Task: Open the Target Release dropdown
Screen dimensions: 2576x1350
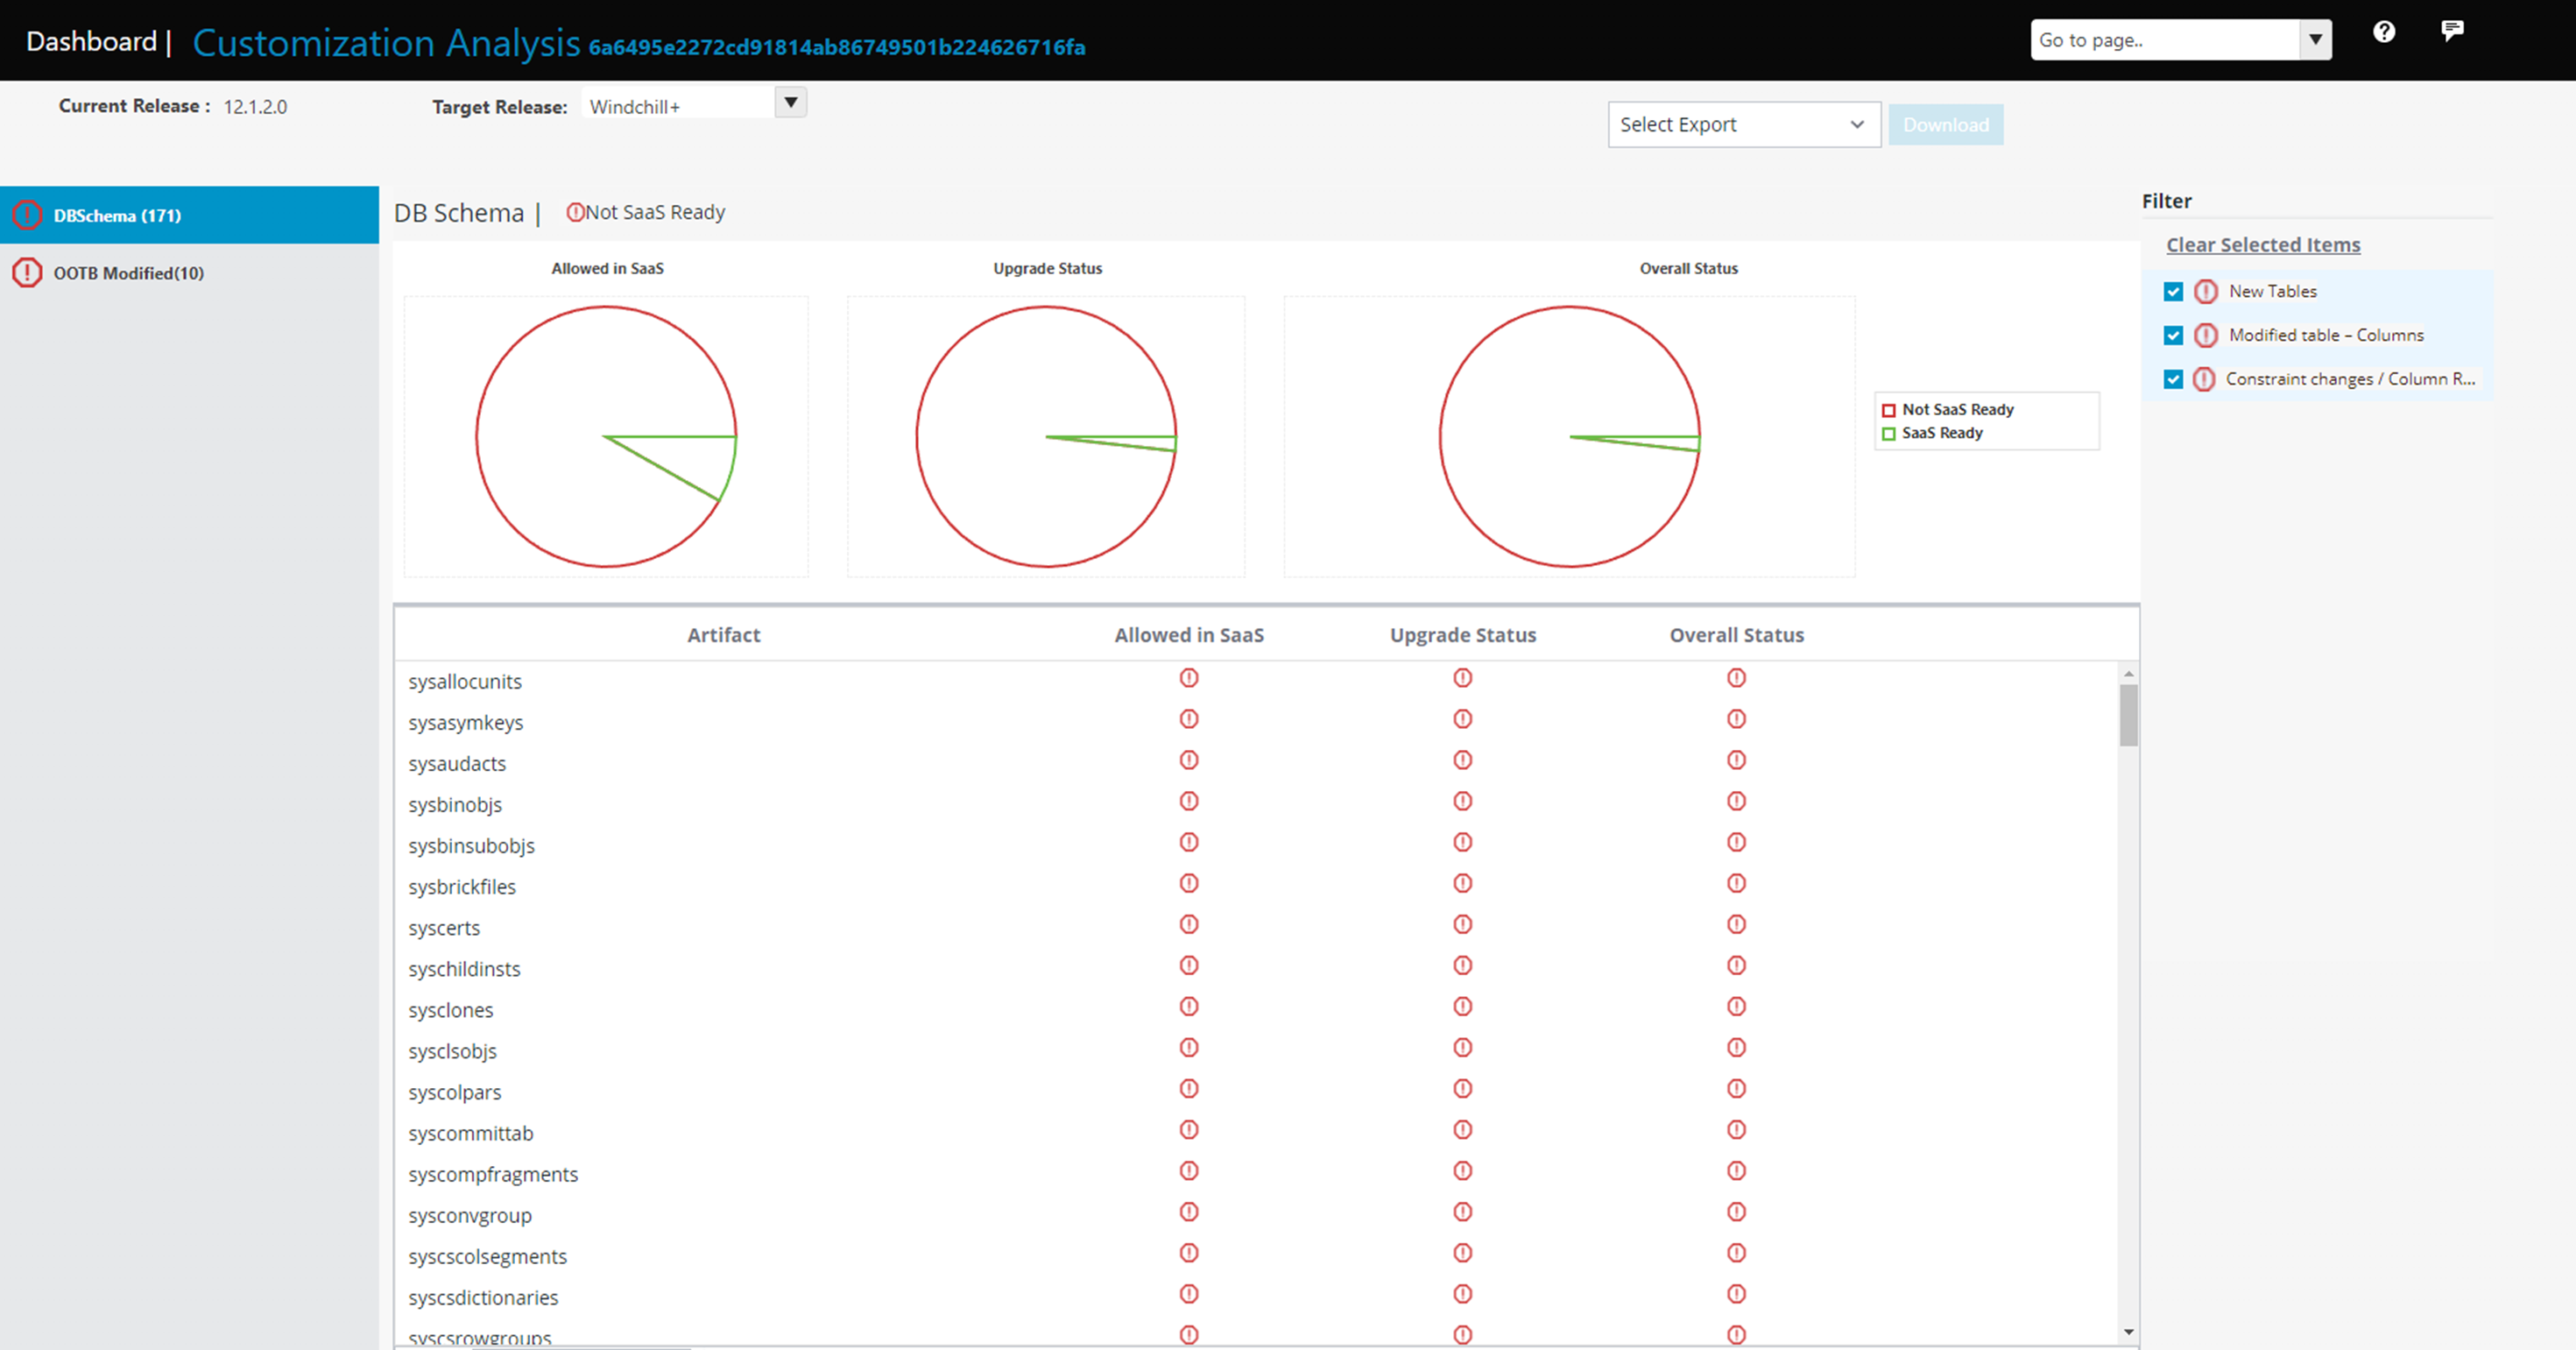Action: 789,102
